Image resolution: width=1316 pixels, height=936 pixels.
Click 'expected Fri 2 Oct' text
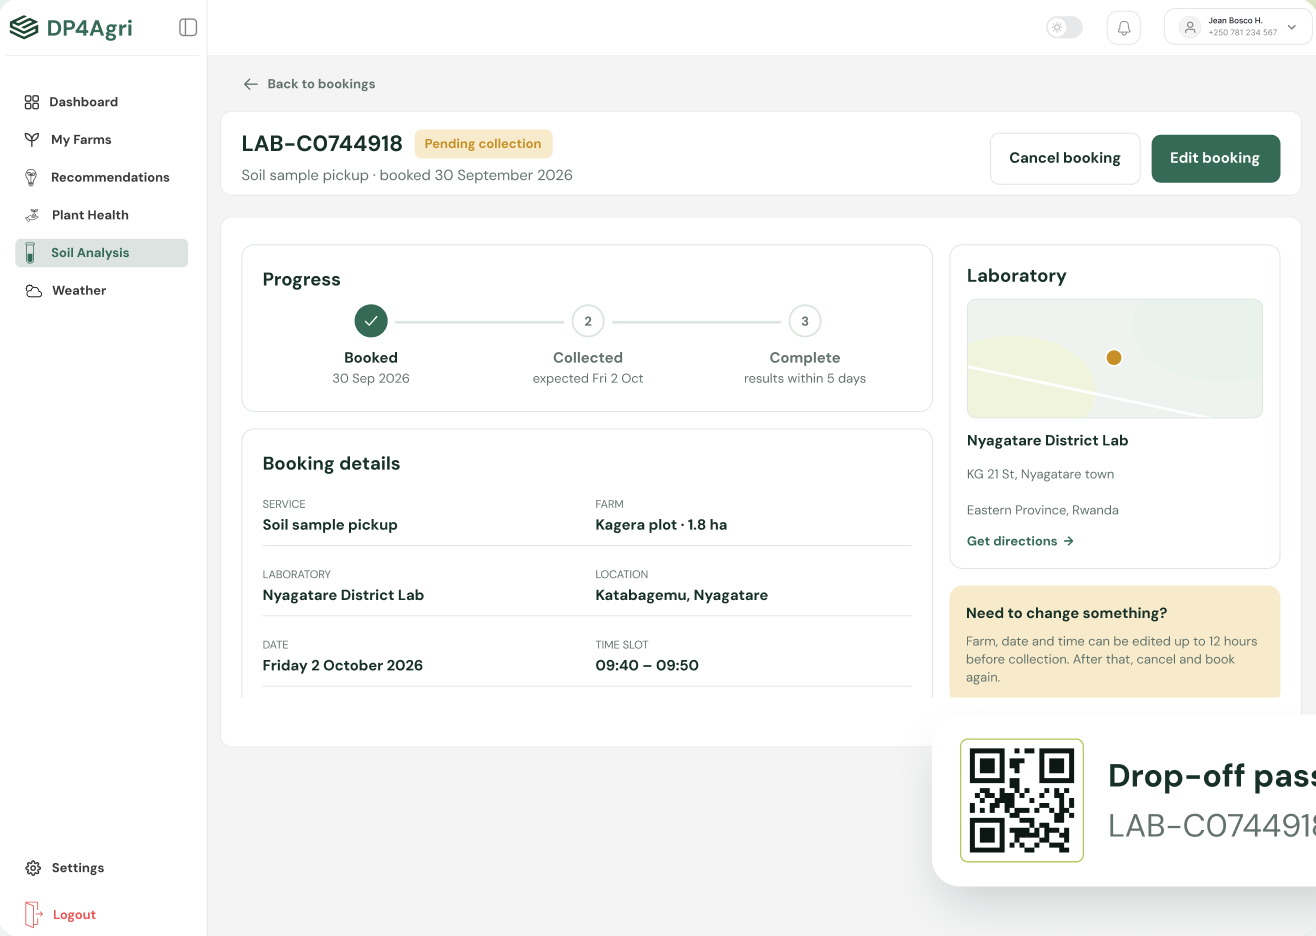[x=588, y=378]
